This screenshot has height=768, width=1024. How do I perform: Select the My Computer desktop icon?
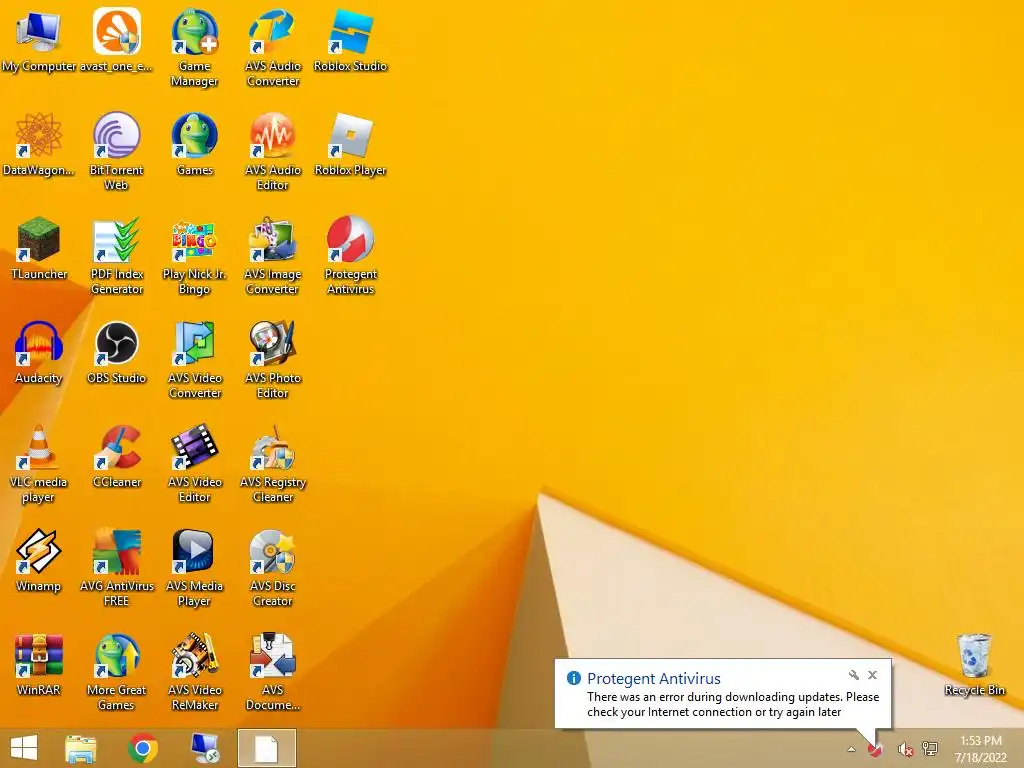click(39, 40)
